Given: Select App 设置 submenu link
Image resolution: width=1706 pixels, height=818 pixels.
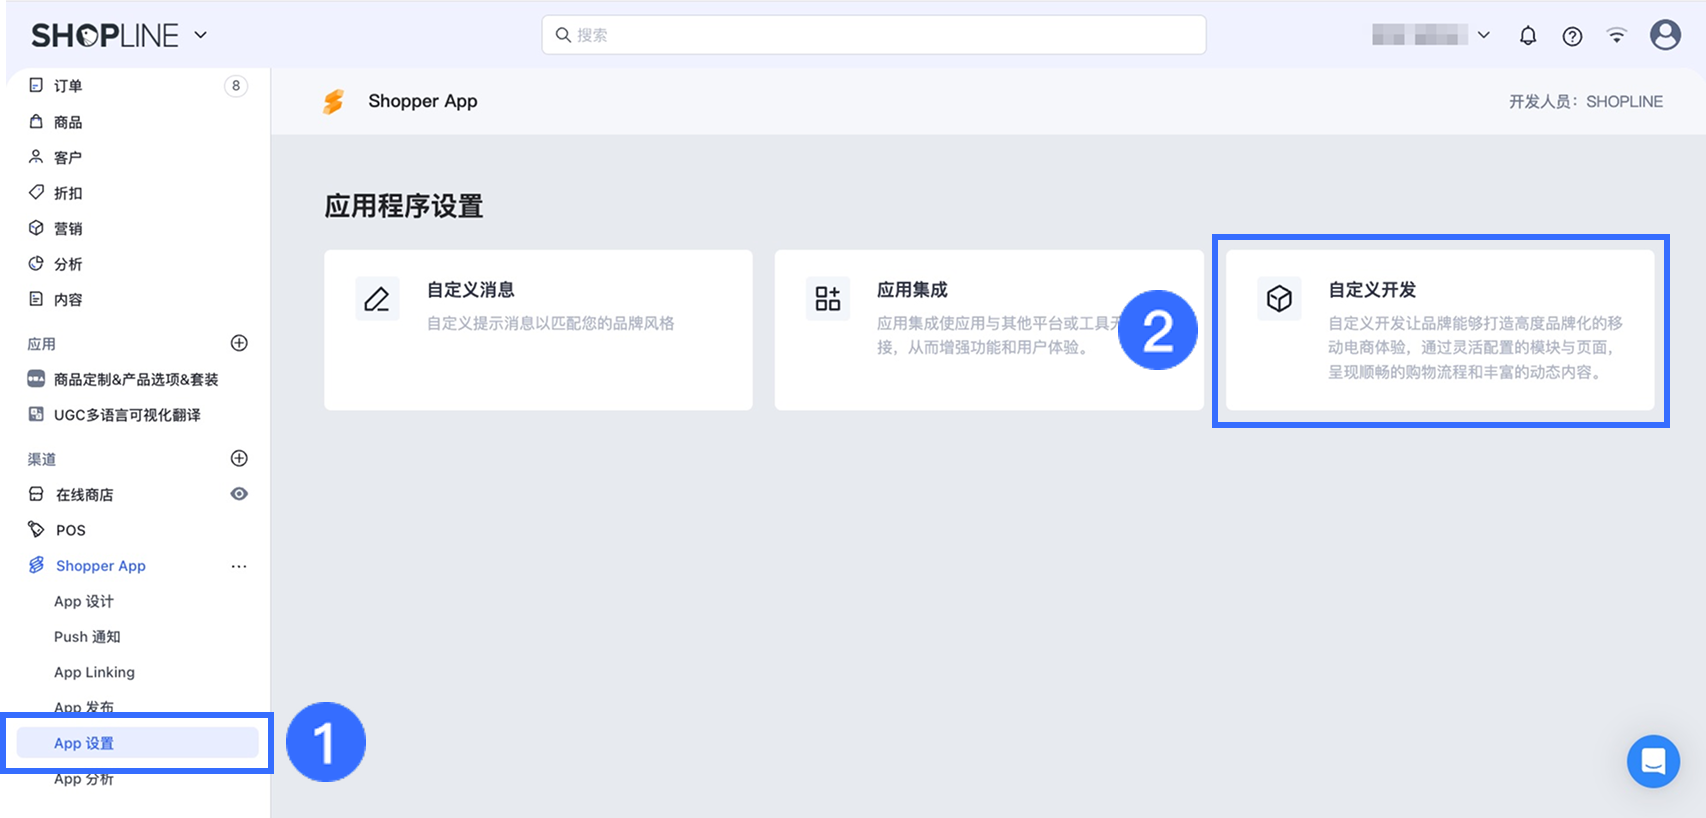Looking at the screenshot, I should click(138, 743).
